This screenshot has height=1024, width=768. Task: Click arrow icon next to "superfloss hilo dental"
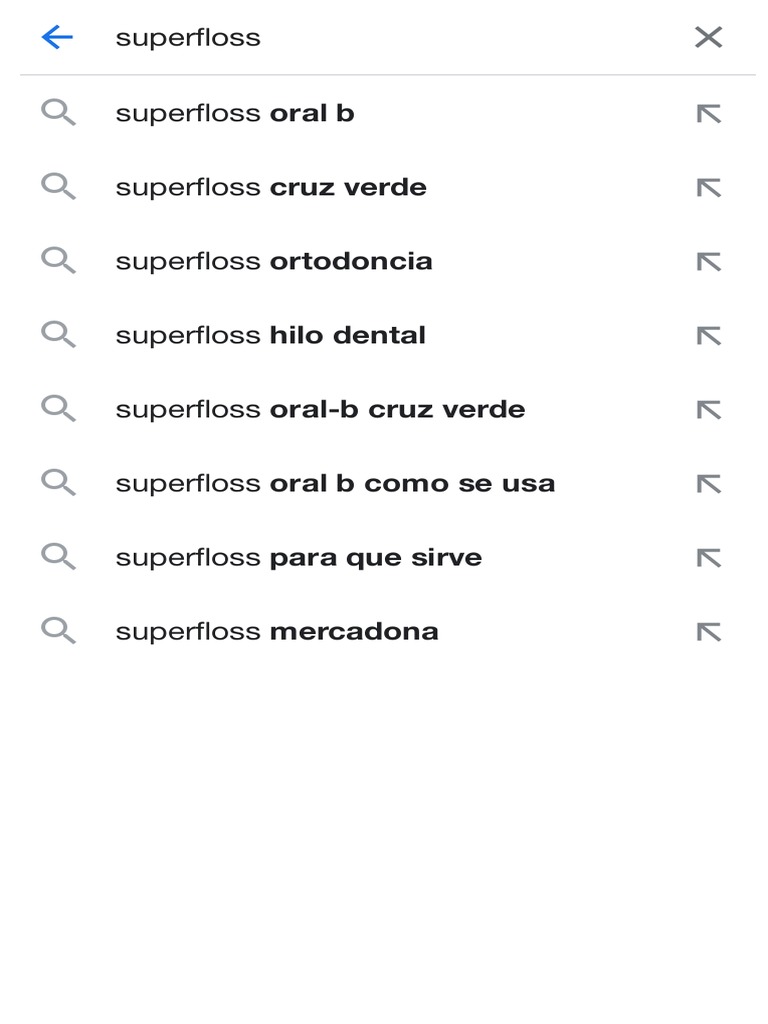click(x=708, y=336)
